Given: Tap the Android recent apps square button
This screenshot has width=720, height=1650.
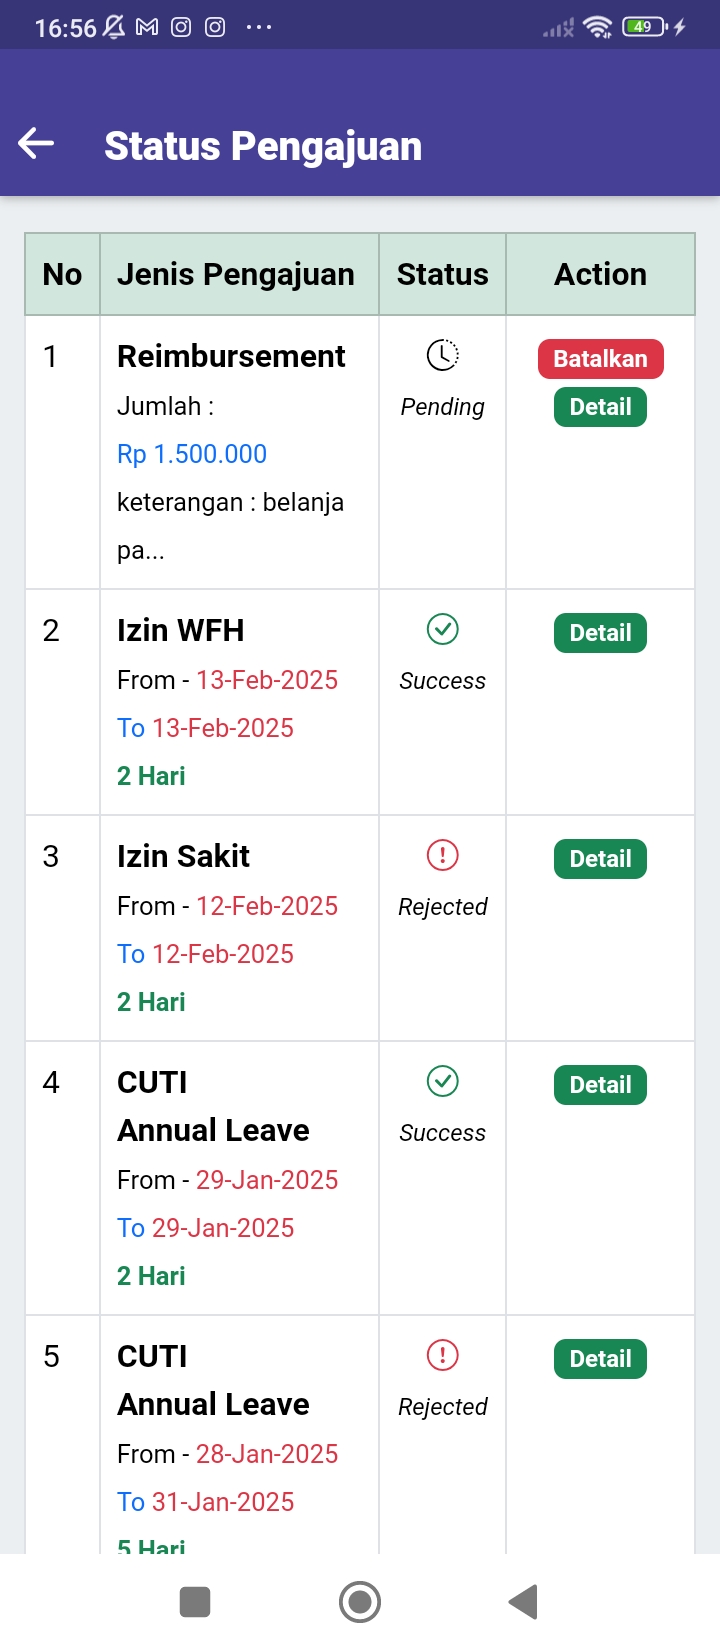Looking at the screenshot, I should (195, 1602).
